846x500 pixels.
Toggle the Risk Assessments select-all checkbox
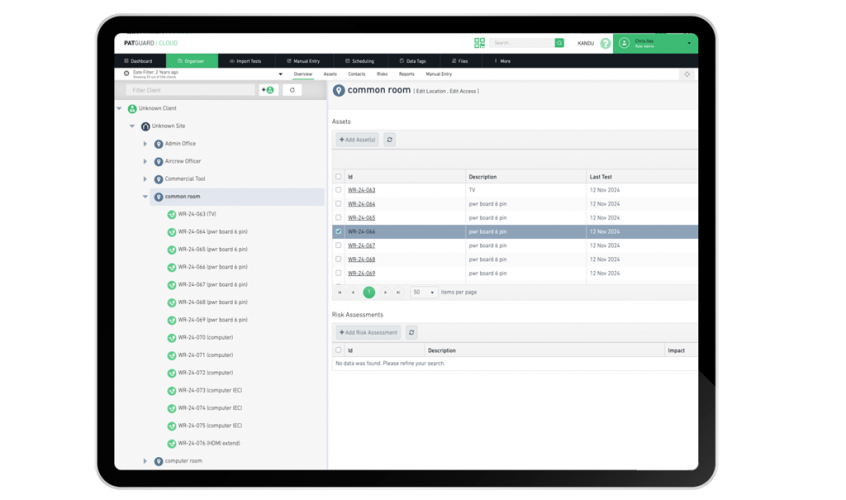(x=338, y=350)
